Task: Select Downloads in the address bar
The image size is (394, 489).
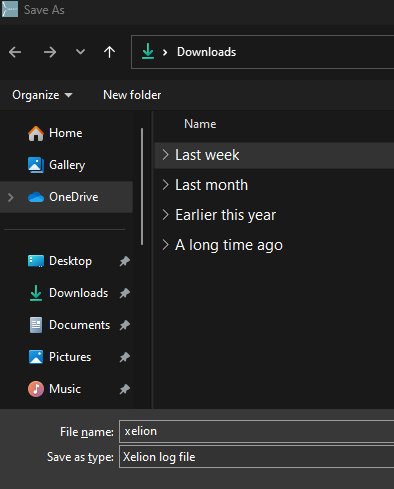Action: pyautogui.click(x=206, y=52)
